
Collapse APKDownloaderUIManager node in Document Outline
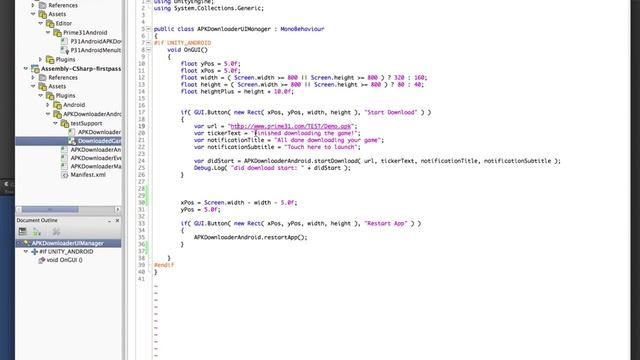click(x=18, y=243)
